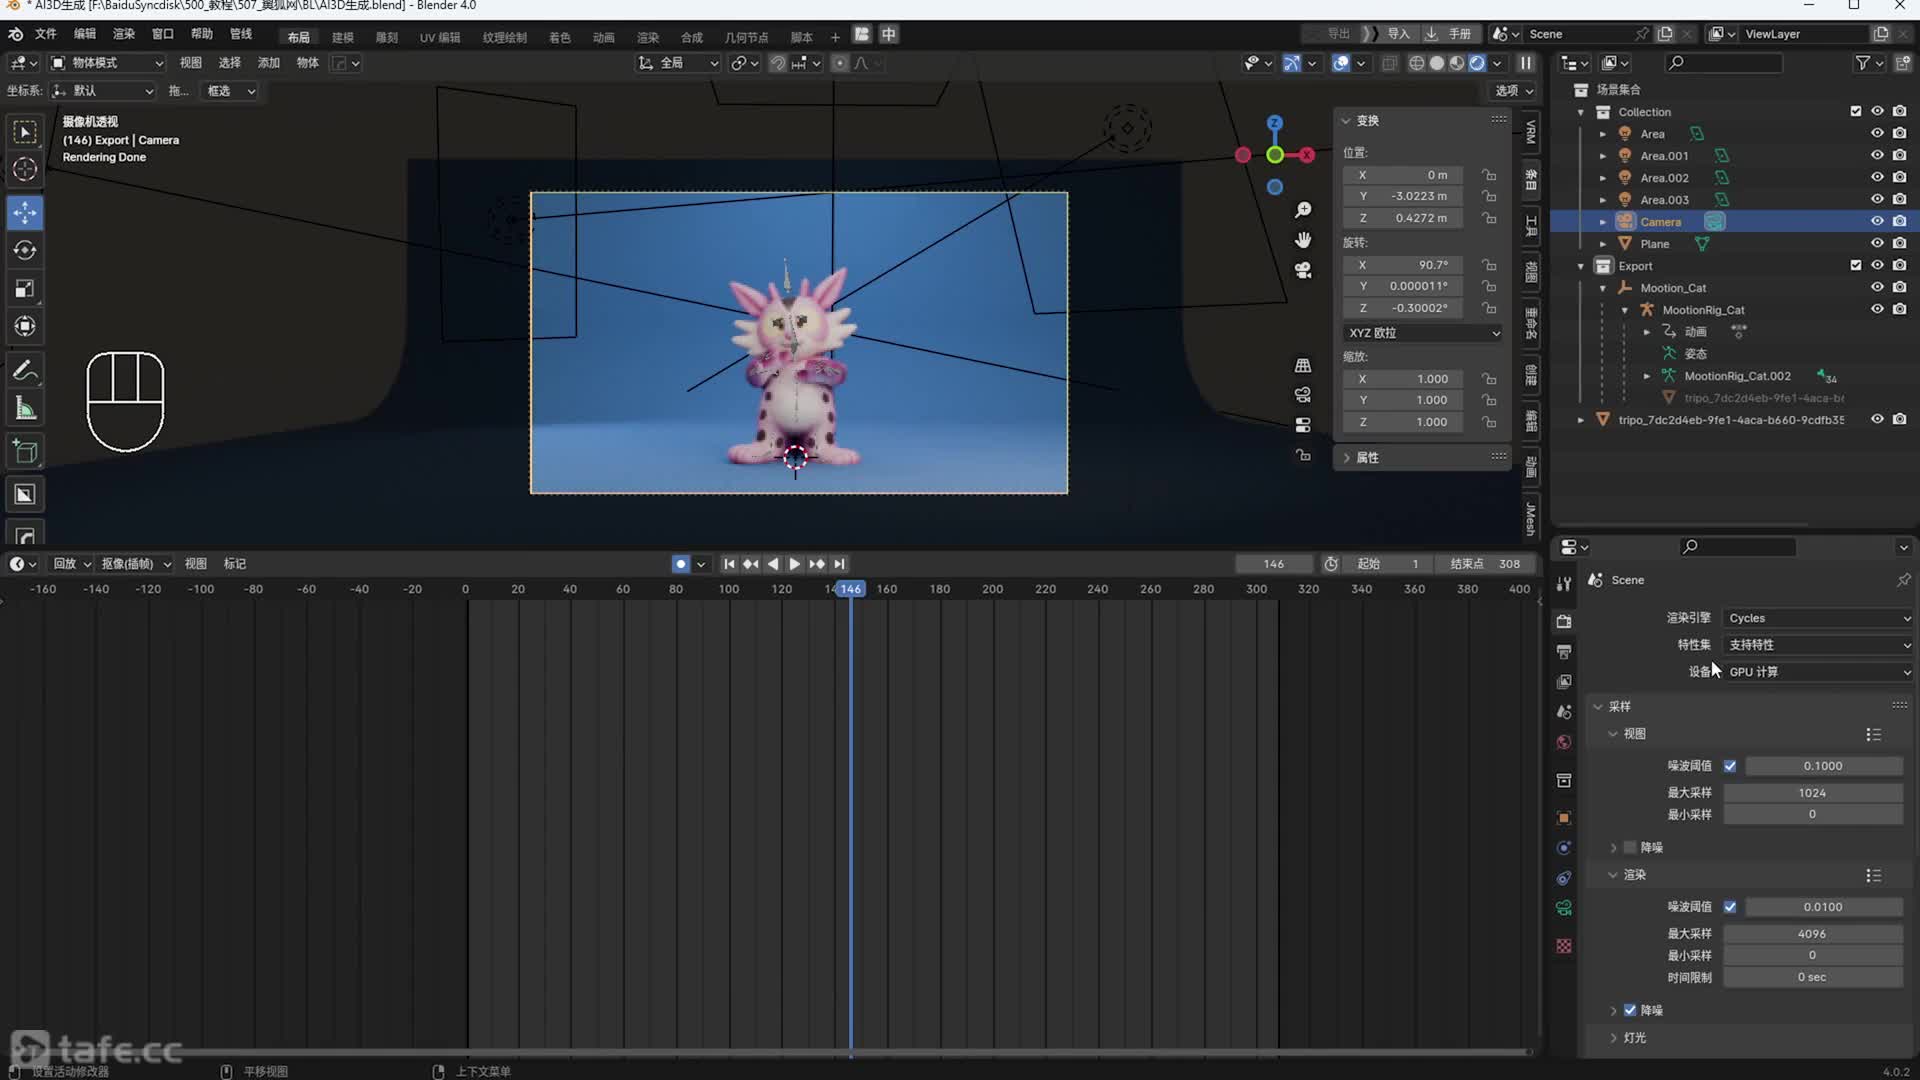The image size is (1920, 1080).
Task: Open object mode dropdown
Action: pyautogui.click(x=107, y=63)
